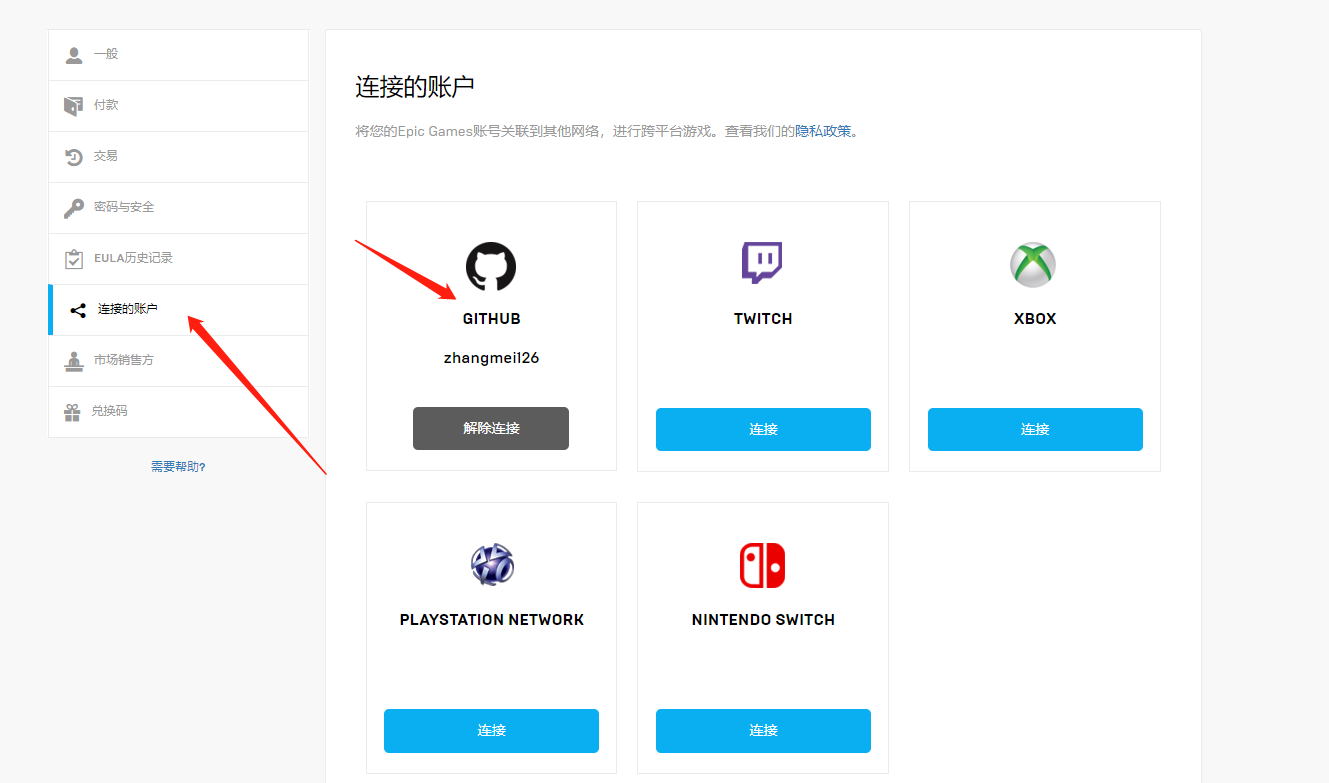
Task: Disconnect GitHub with the 解除连接 button
Action: (x=491, y=428)
